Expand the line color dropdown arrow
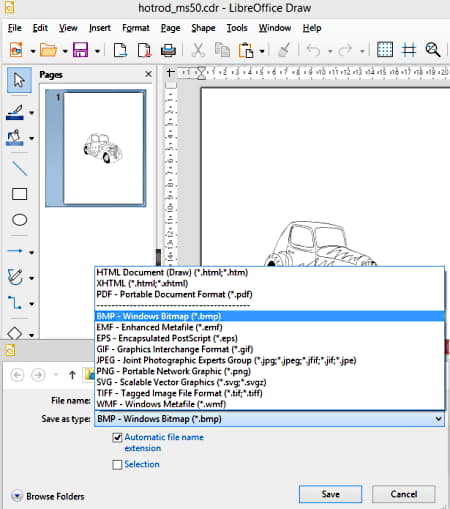 pos(31,113)
